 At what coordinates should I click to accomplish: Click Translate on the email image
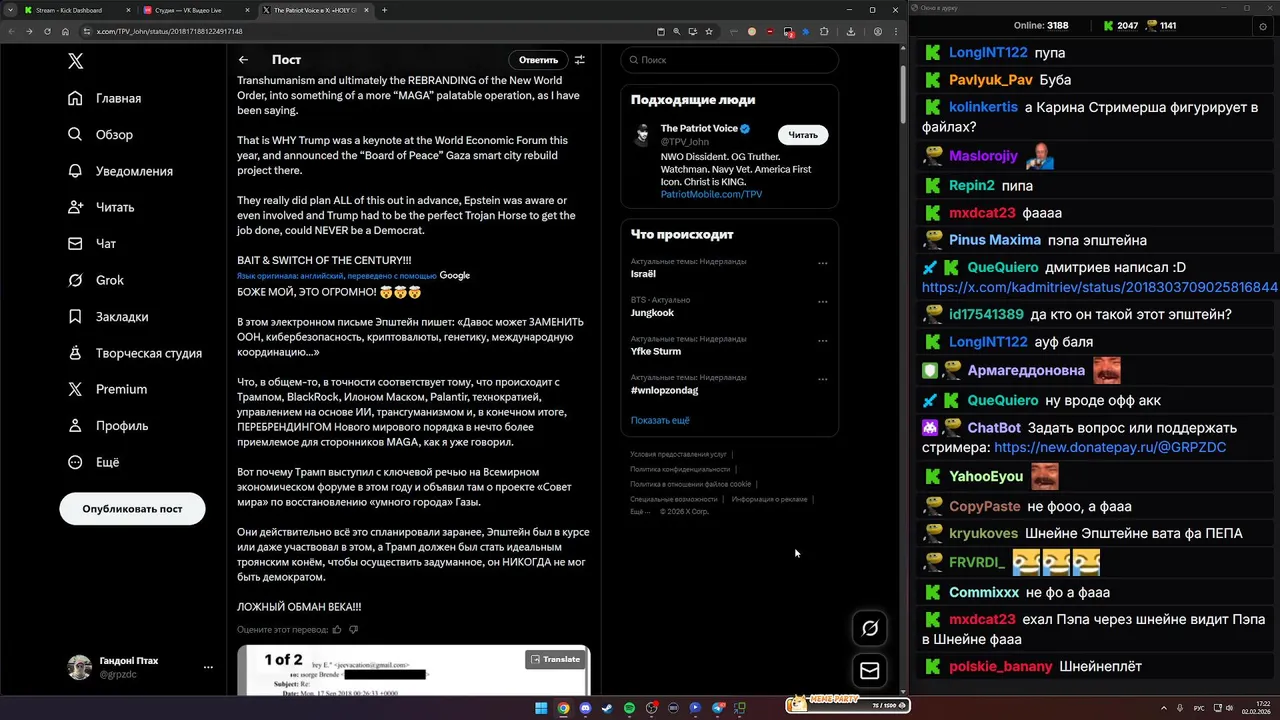[x=555, y=659]
